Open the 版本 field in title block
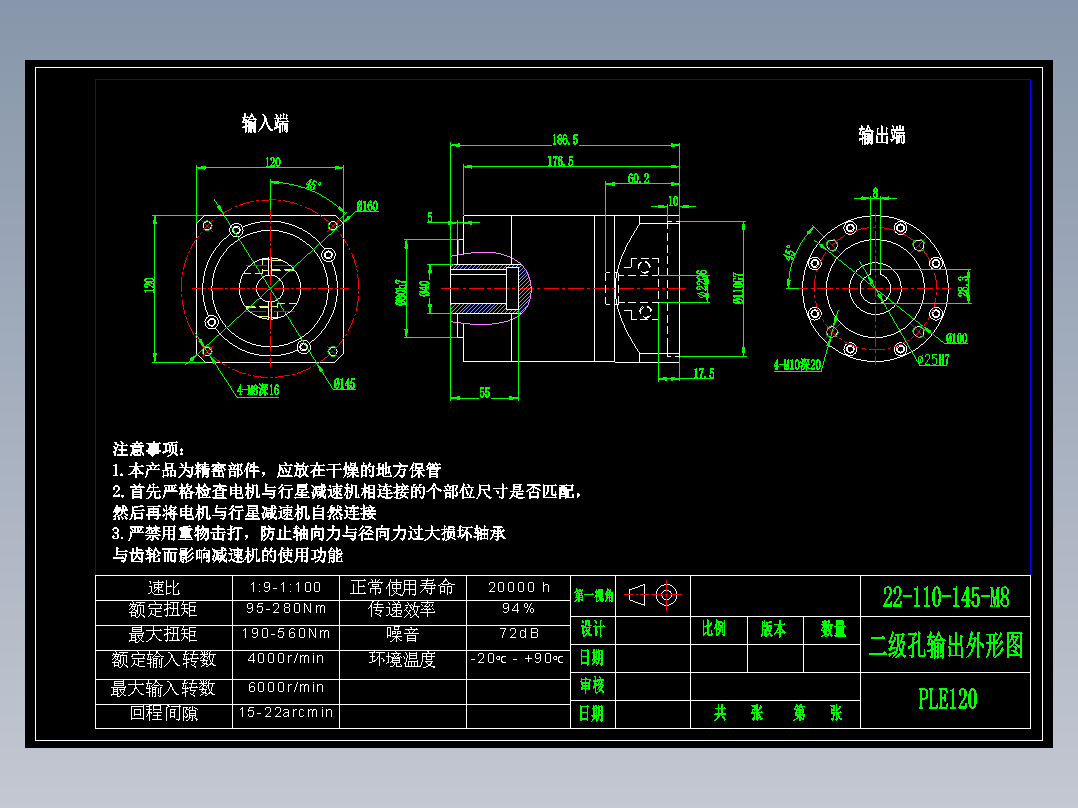Screen dimensions: 1078x808 (x=770, y=630)
